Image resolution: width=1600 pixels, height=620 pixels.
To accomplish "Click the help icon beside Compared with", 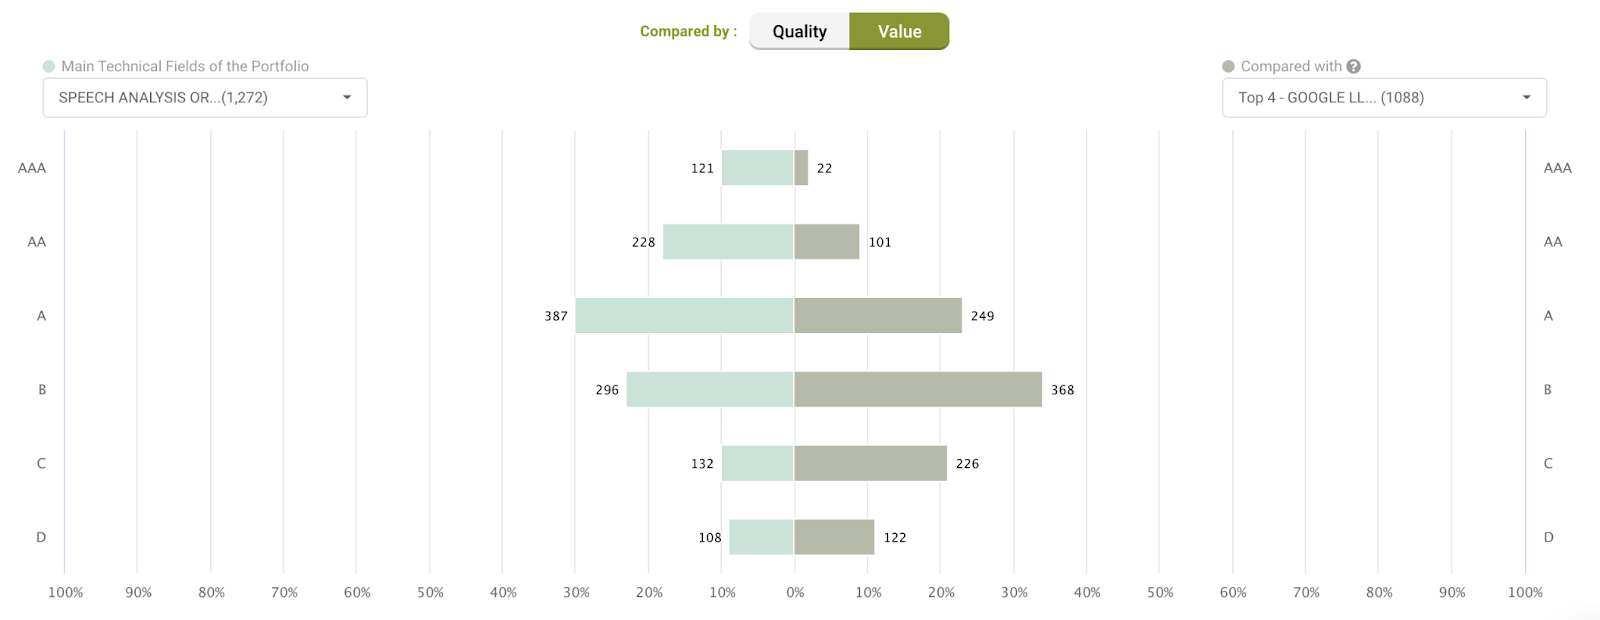I will (1353, 66).
